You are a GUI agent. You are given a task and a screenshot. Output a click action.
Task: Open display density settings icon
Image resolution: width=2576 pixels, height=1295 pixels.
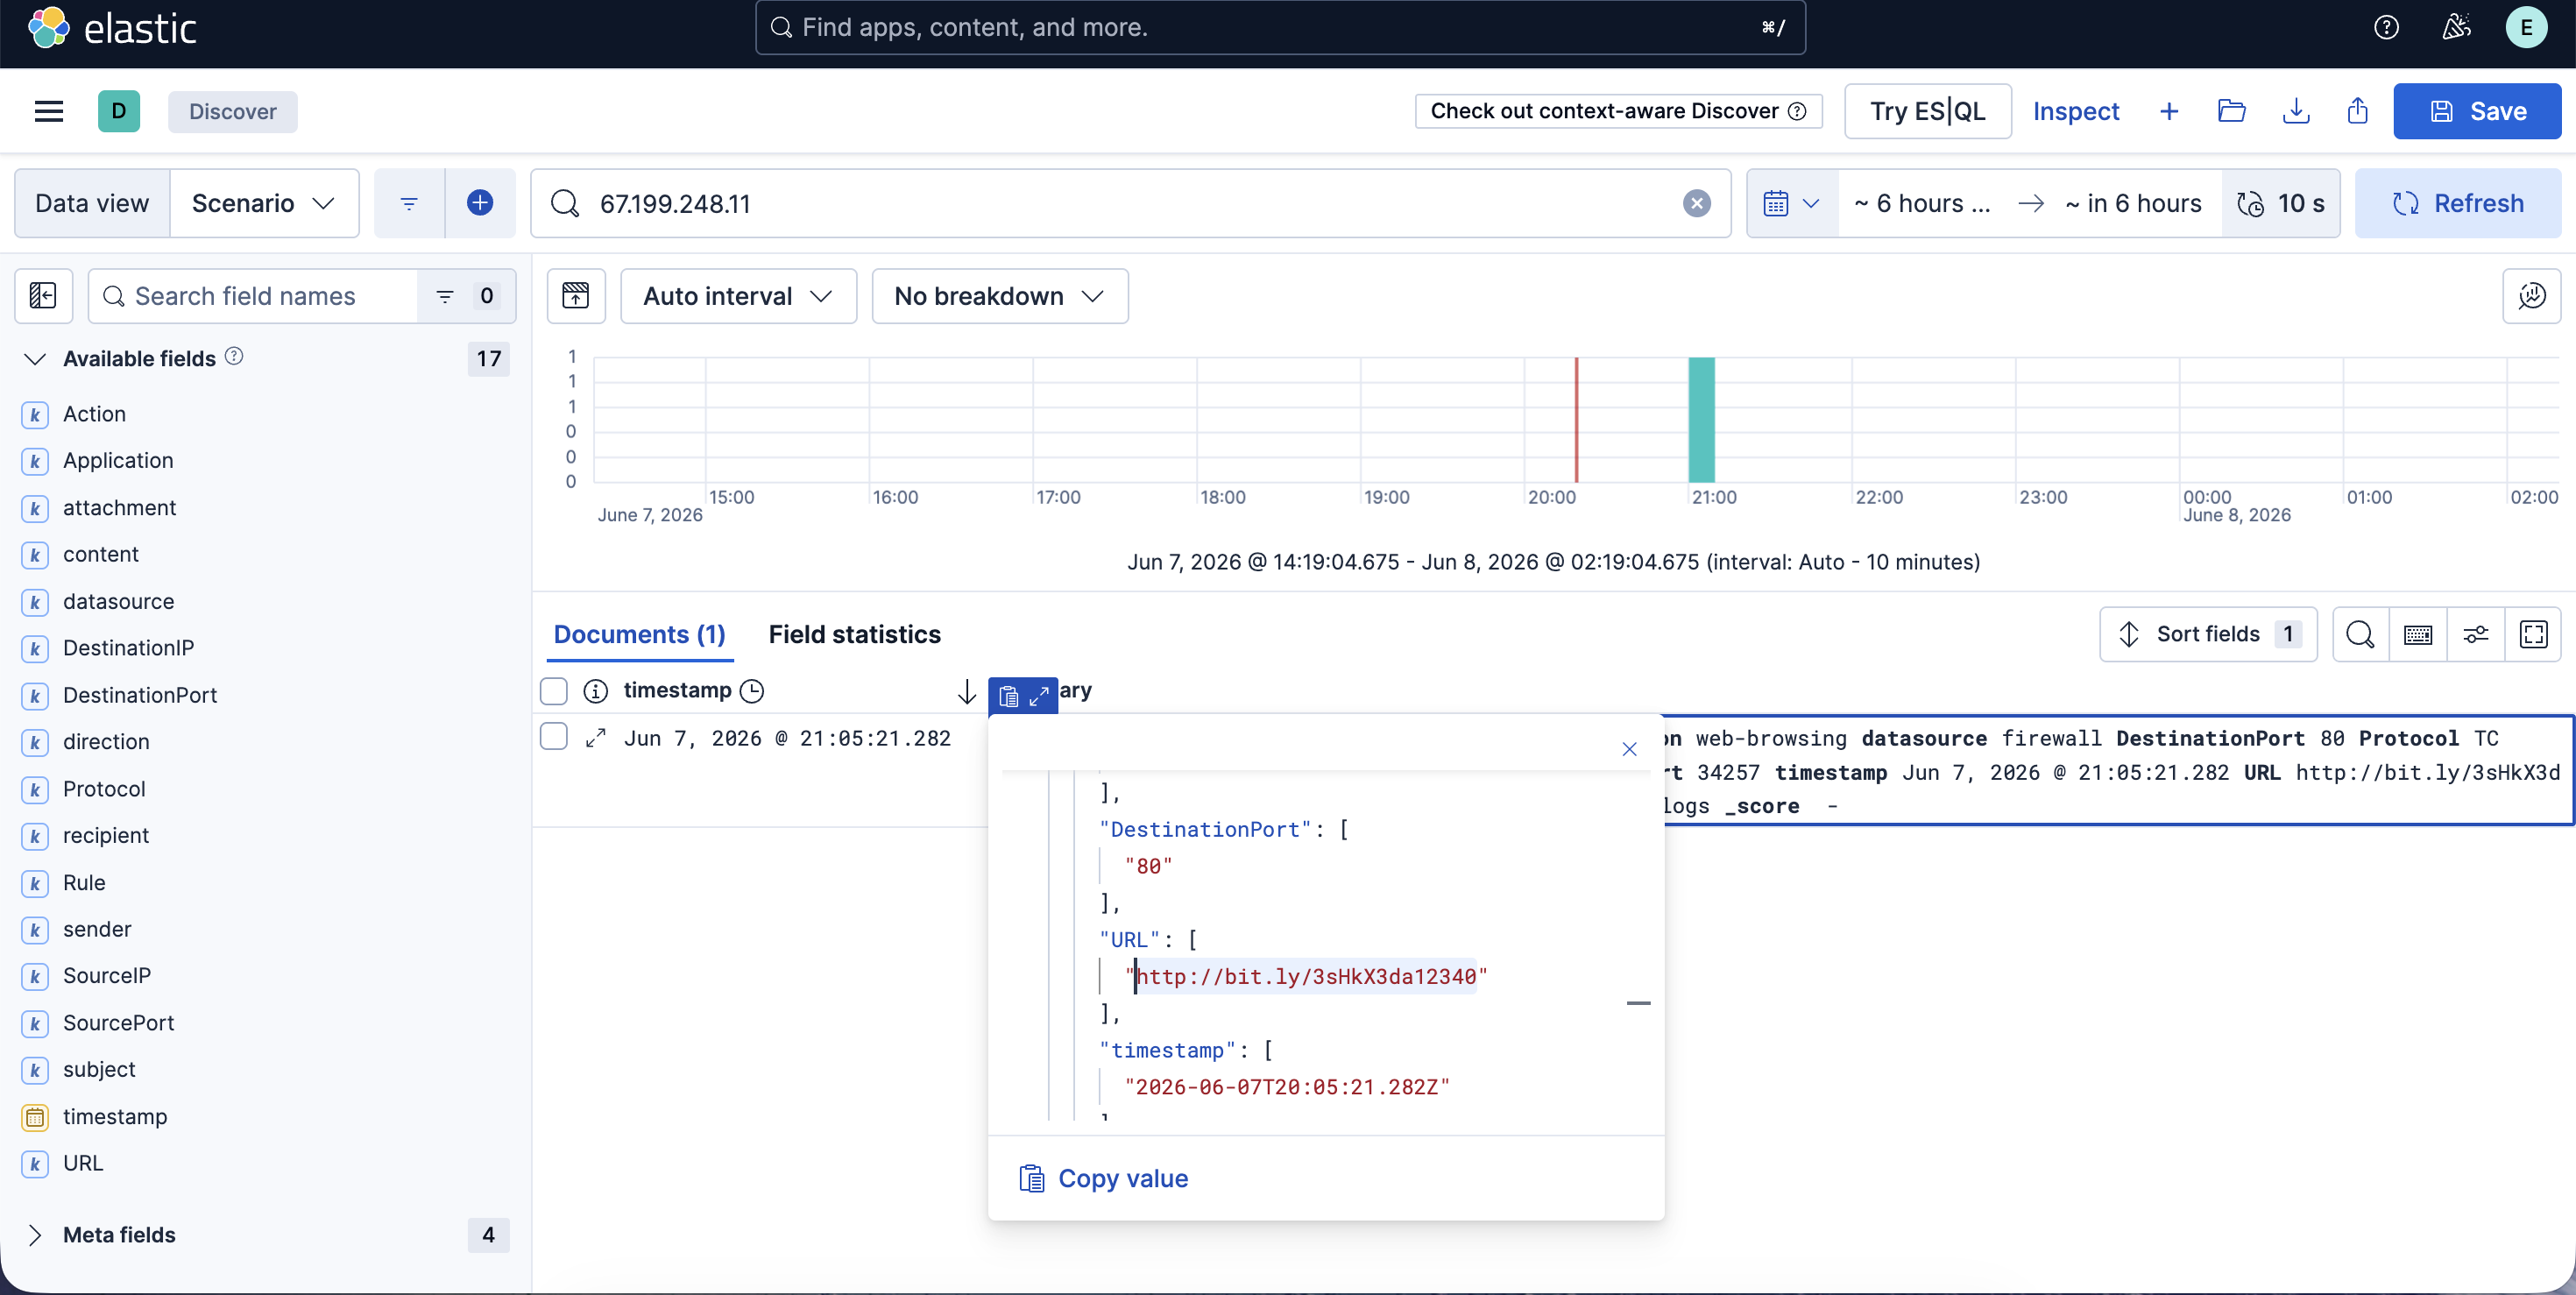pyautogui.click(x=2476, y=634)
